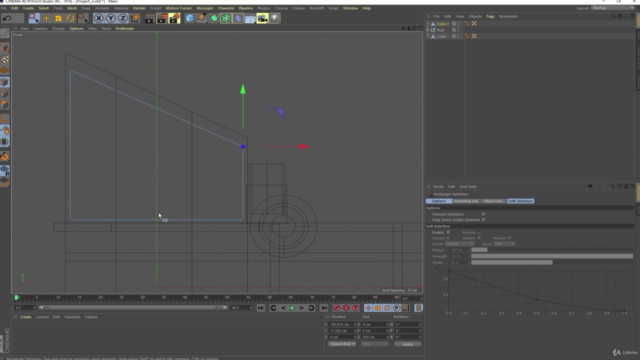
Task: Click Make Editable icon in left palette
Action: [x=4, y=34]
